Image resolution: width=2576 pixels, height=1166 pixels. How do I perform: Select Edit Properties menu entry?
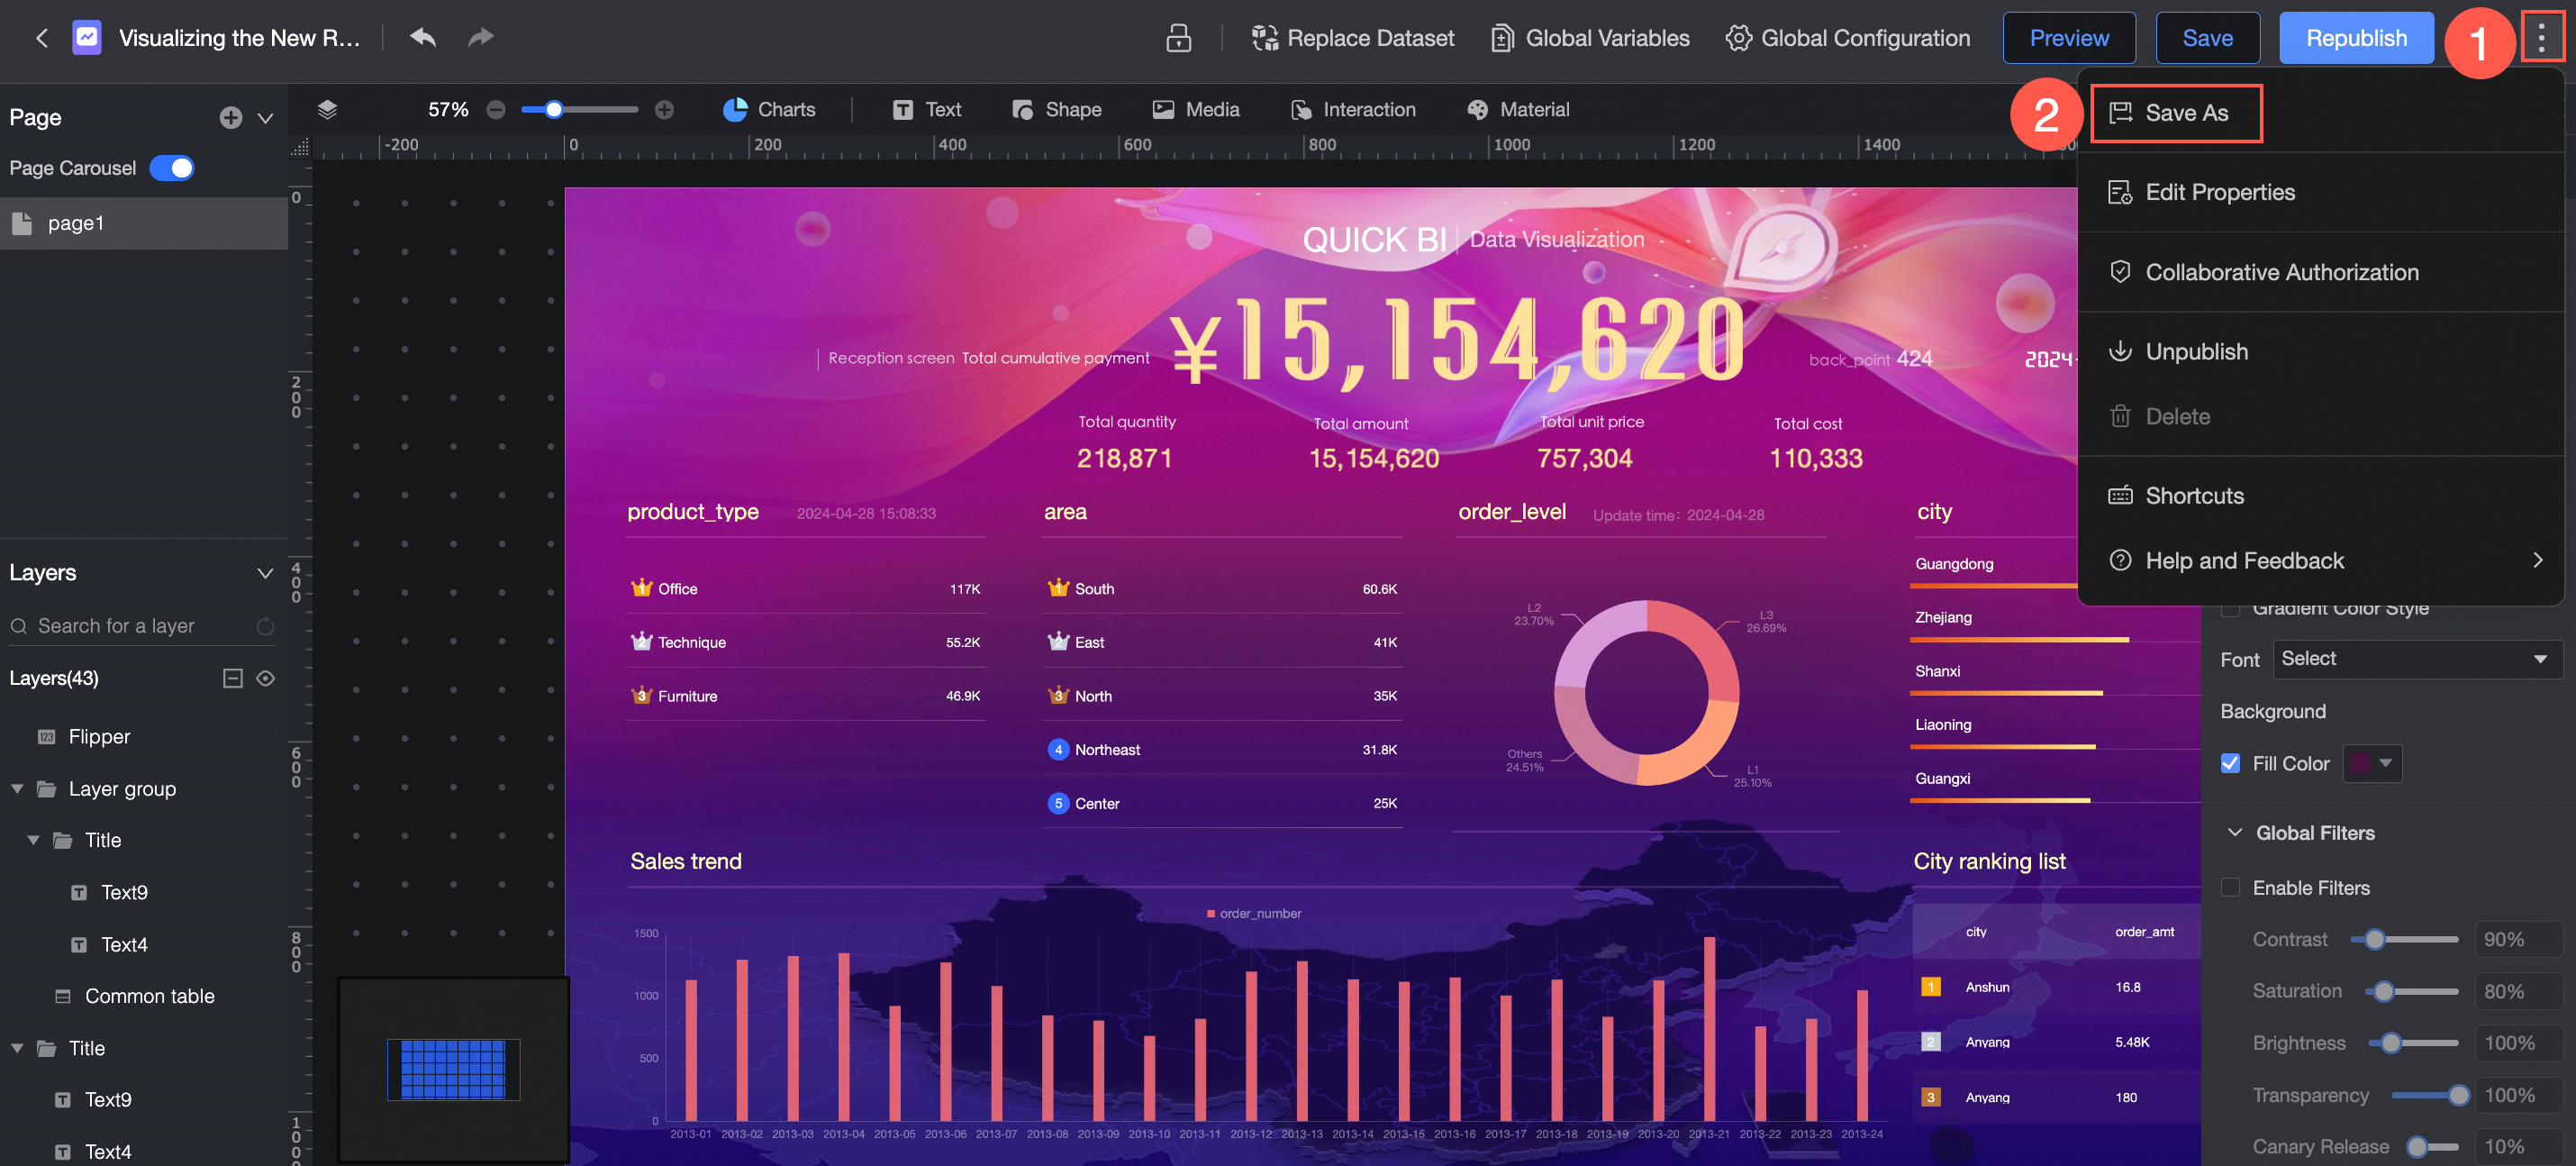2219,192
